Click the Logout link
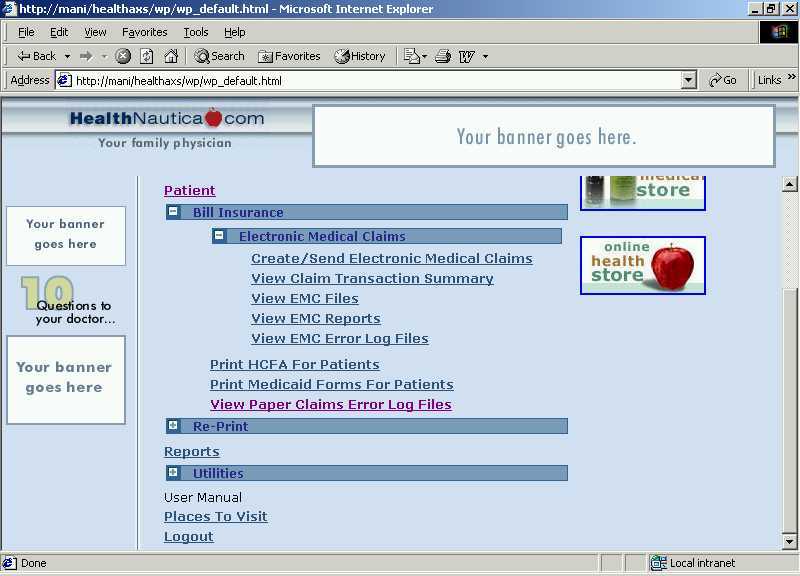 click(188, 537)
